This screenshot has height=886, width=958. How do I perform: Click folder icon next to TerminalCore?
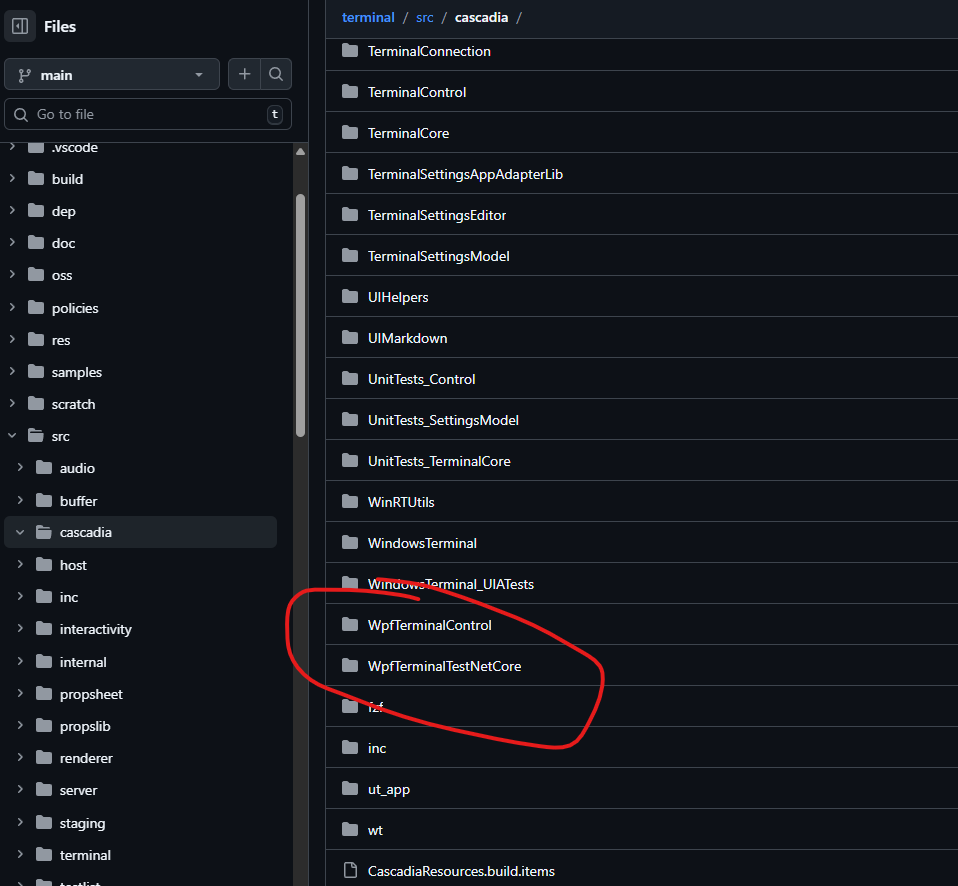click(349, 133)
